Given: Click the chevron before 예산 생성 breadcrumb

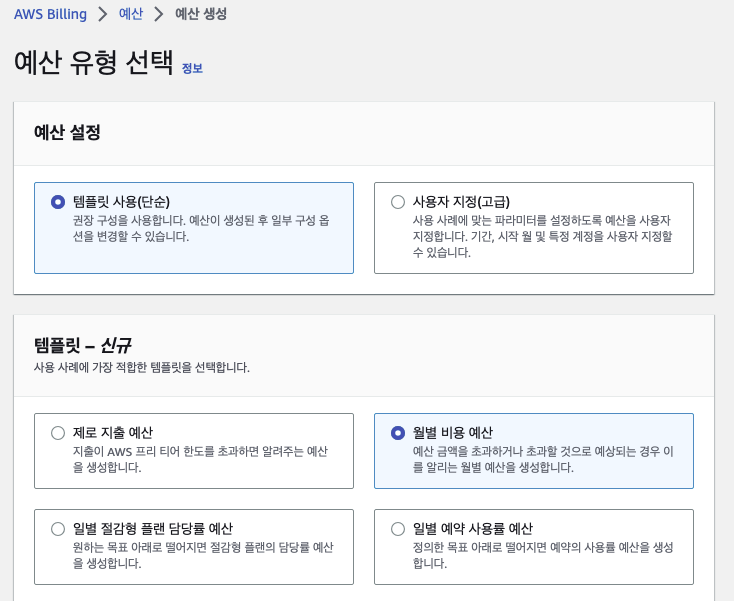Looking at the screenshot, I should 159,14.
